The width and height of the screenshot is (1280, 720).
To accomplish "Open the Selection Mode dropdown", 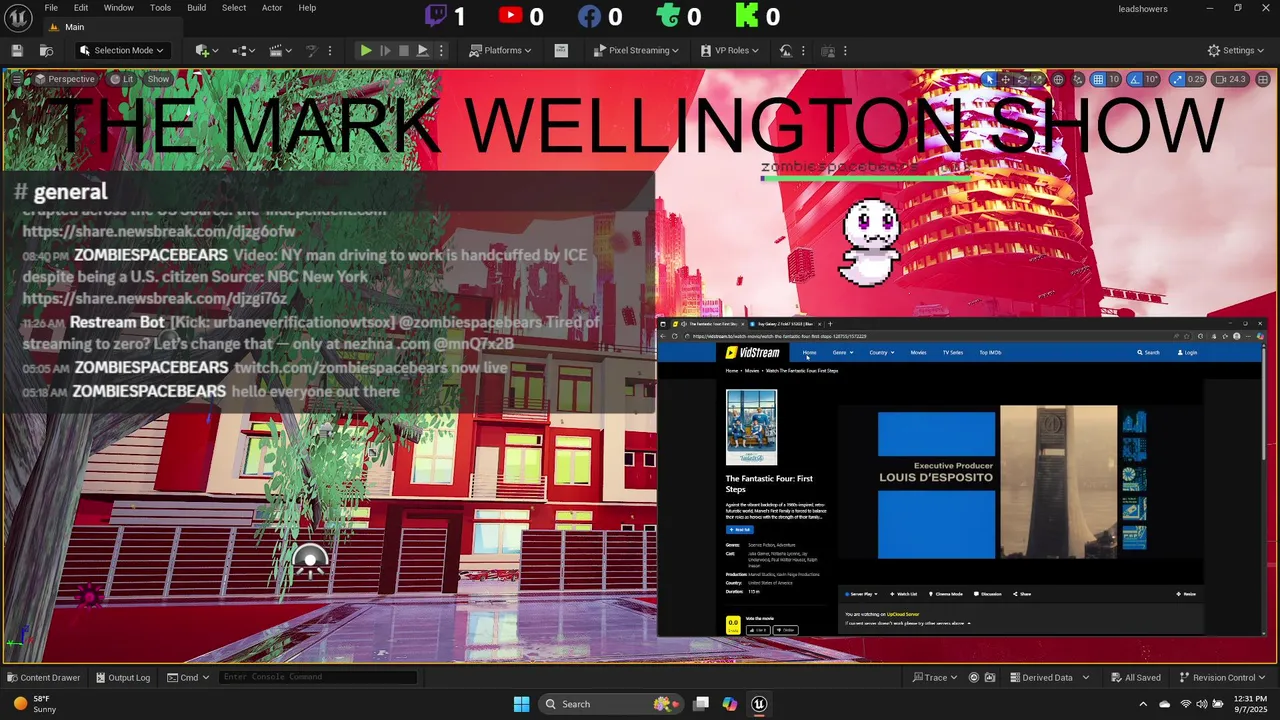I will coord(122,50).
